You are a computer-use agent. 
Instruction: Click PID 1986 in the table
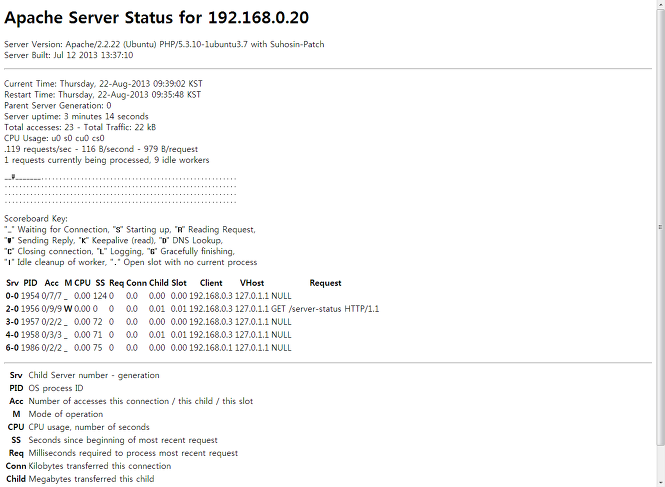click(x=30, y=348)
